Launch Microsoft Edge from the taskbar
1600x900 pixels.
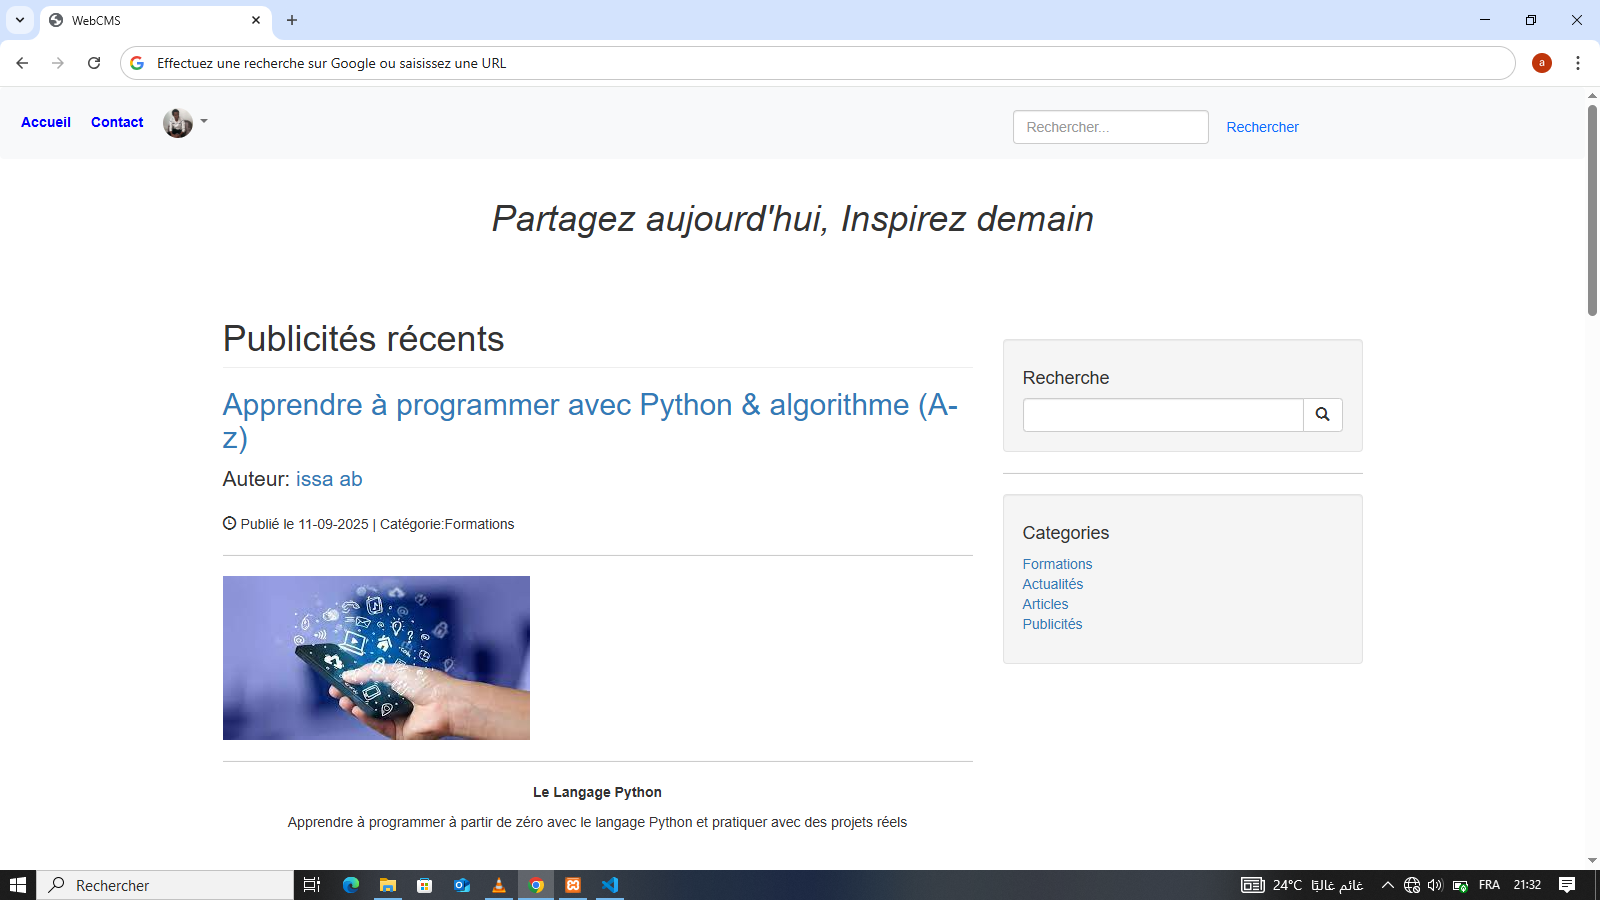[x=350, y=885]
